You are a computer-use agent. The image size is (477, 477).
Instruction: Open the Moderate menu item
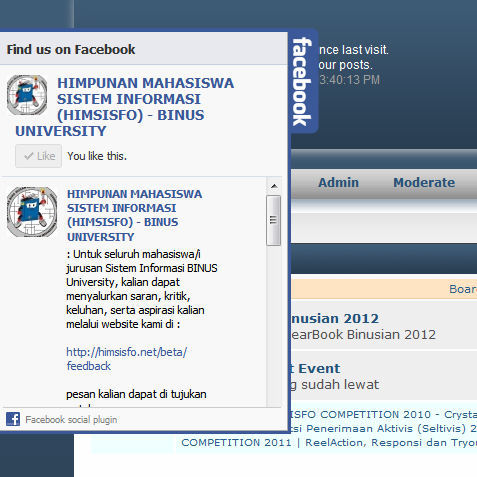(x=424, y=183)
